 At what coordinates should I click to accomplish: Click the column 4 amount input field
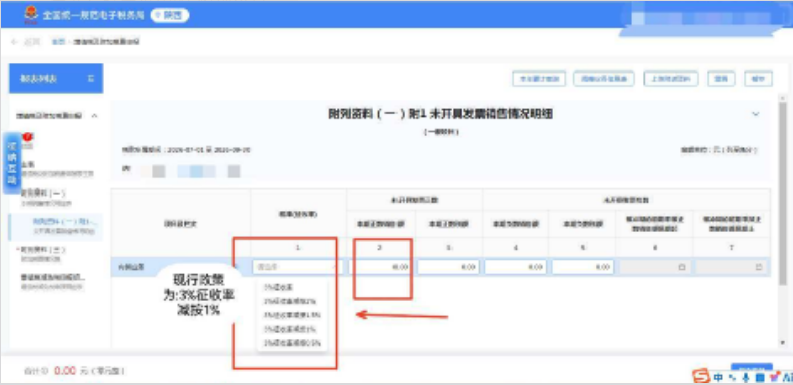tap(515, 267)
